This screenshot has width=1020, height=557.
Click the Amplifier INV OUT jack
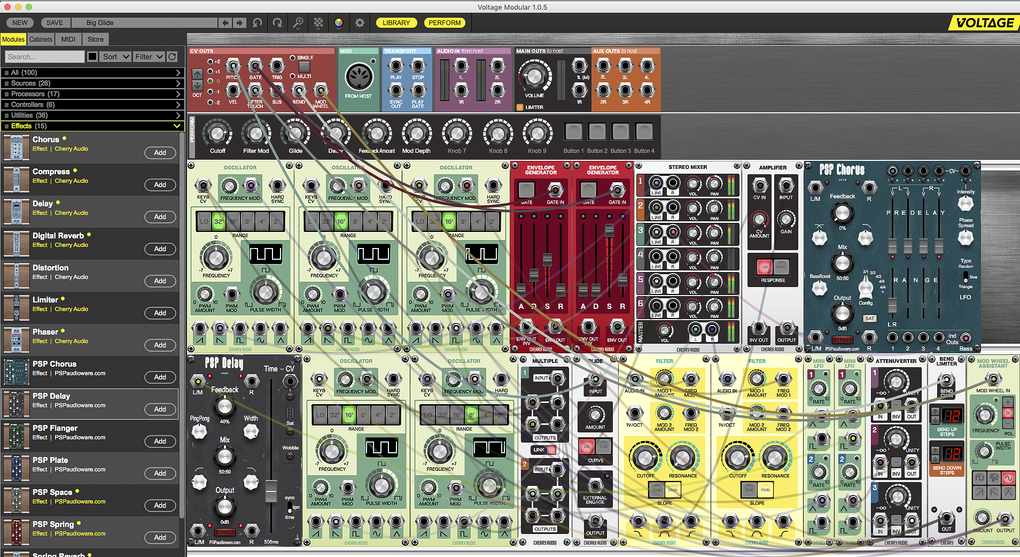click(x=758, y=329)
